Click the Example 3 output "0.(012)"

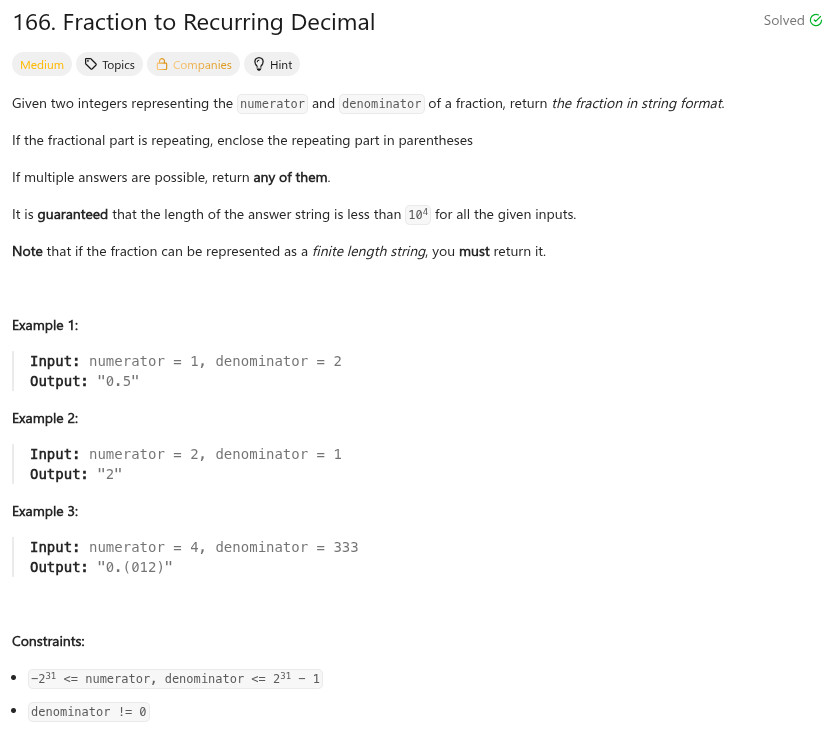point(135,567)
